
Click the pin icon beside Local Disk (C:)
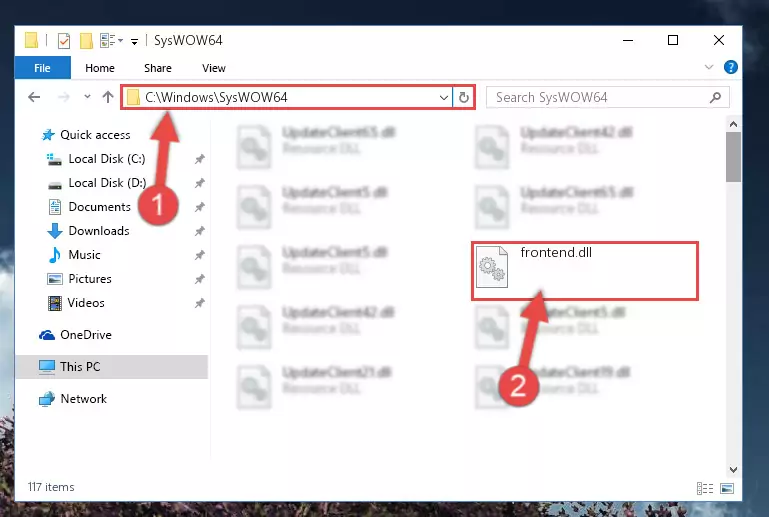tap(200, 159)
